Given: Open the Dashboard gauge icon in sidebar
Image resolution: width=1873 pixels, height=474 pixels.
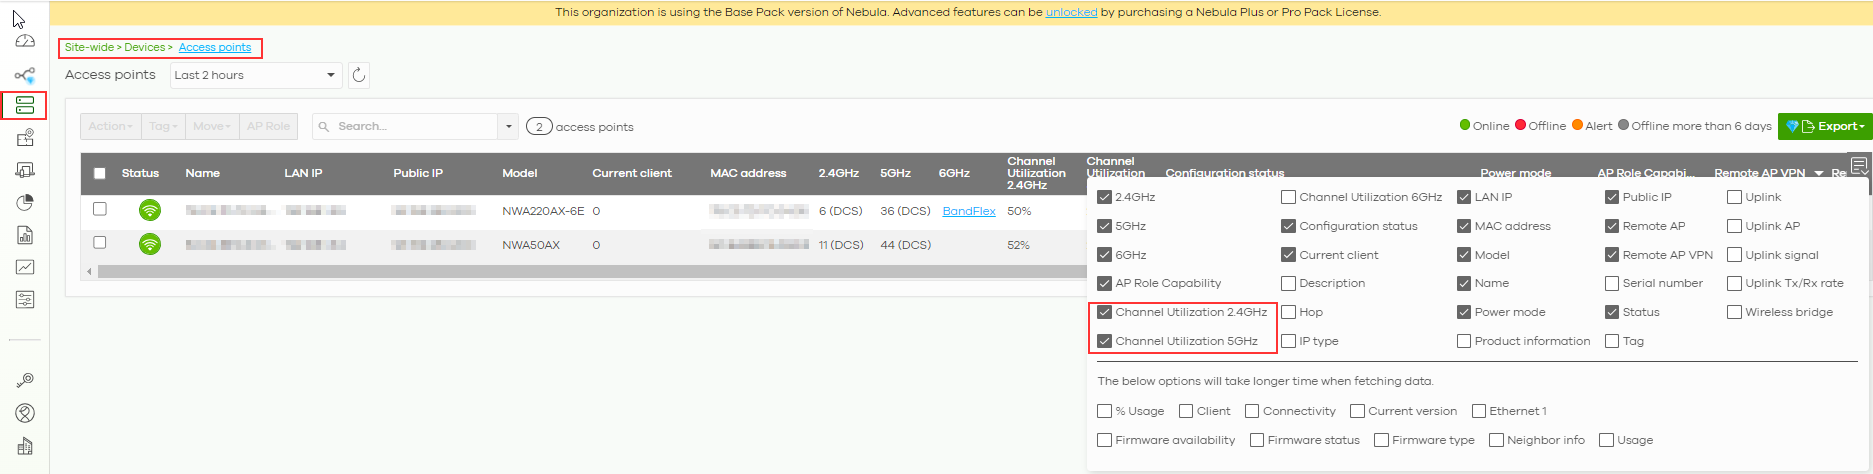Looking at the screenshot, I should coord(25,42).
